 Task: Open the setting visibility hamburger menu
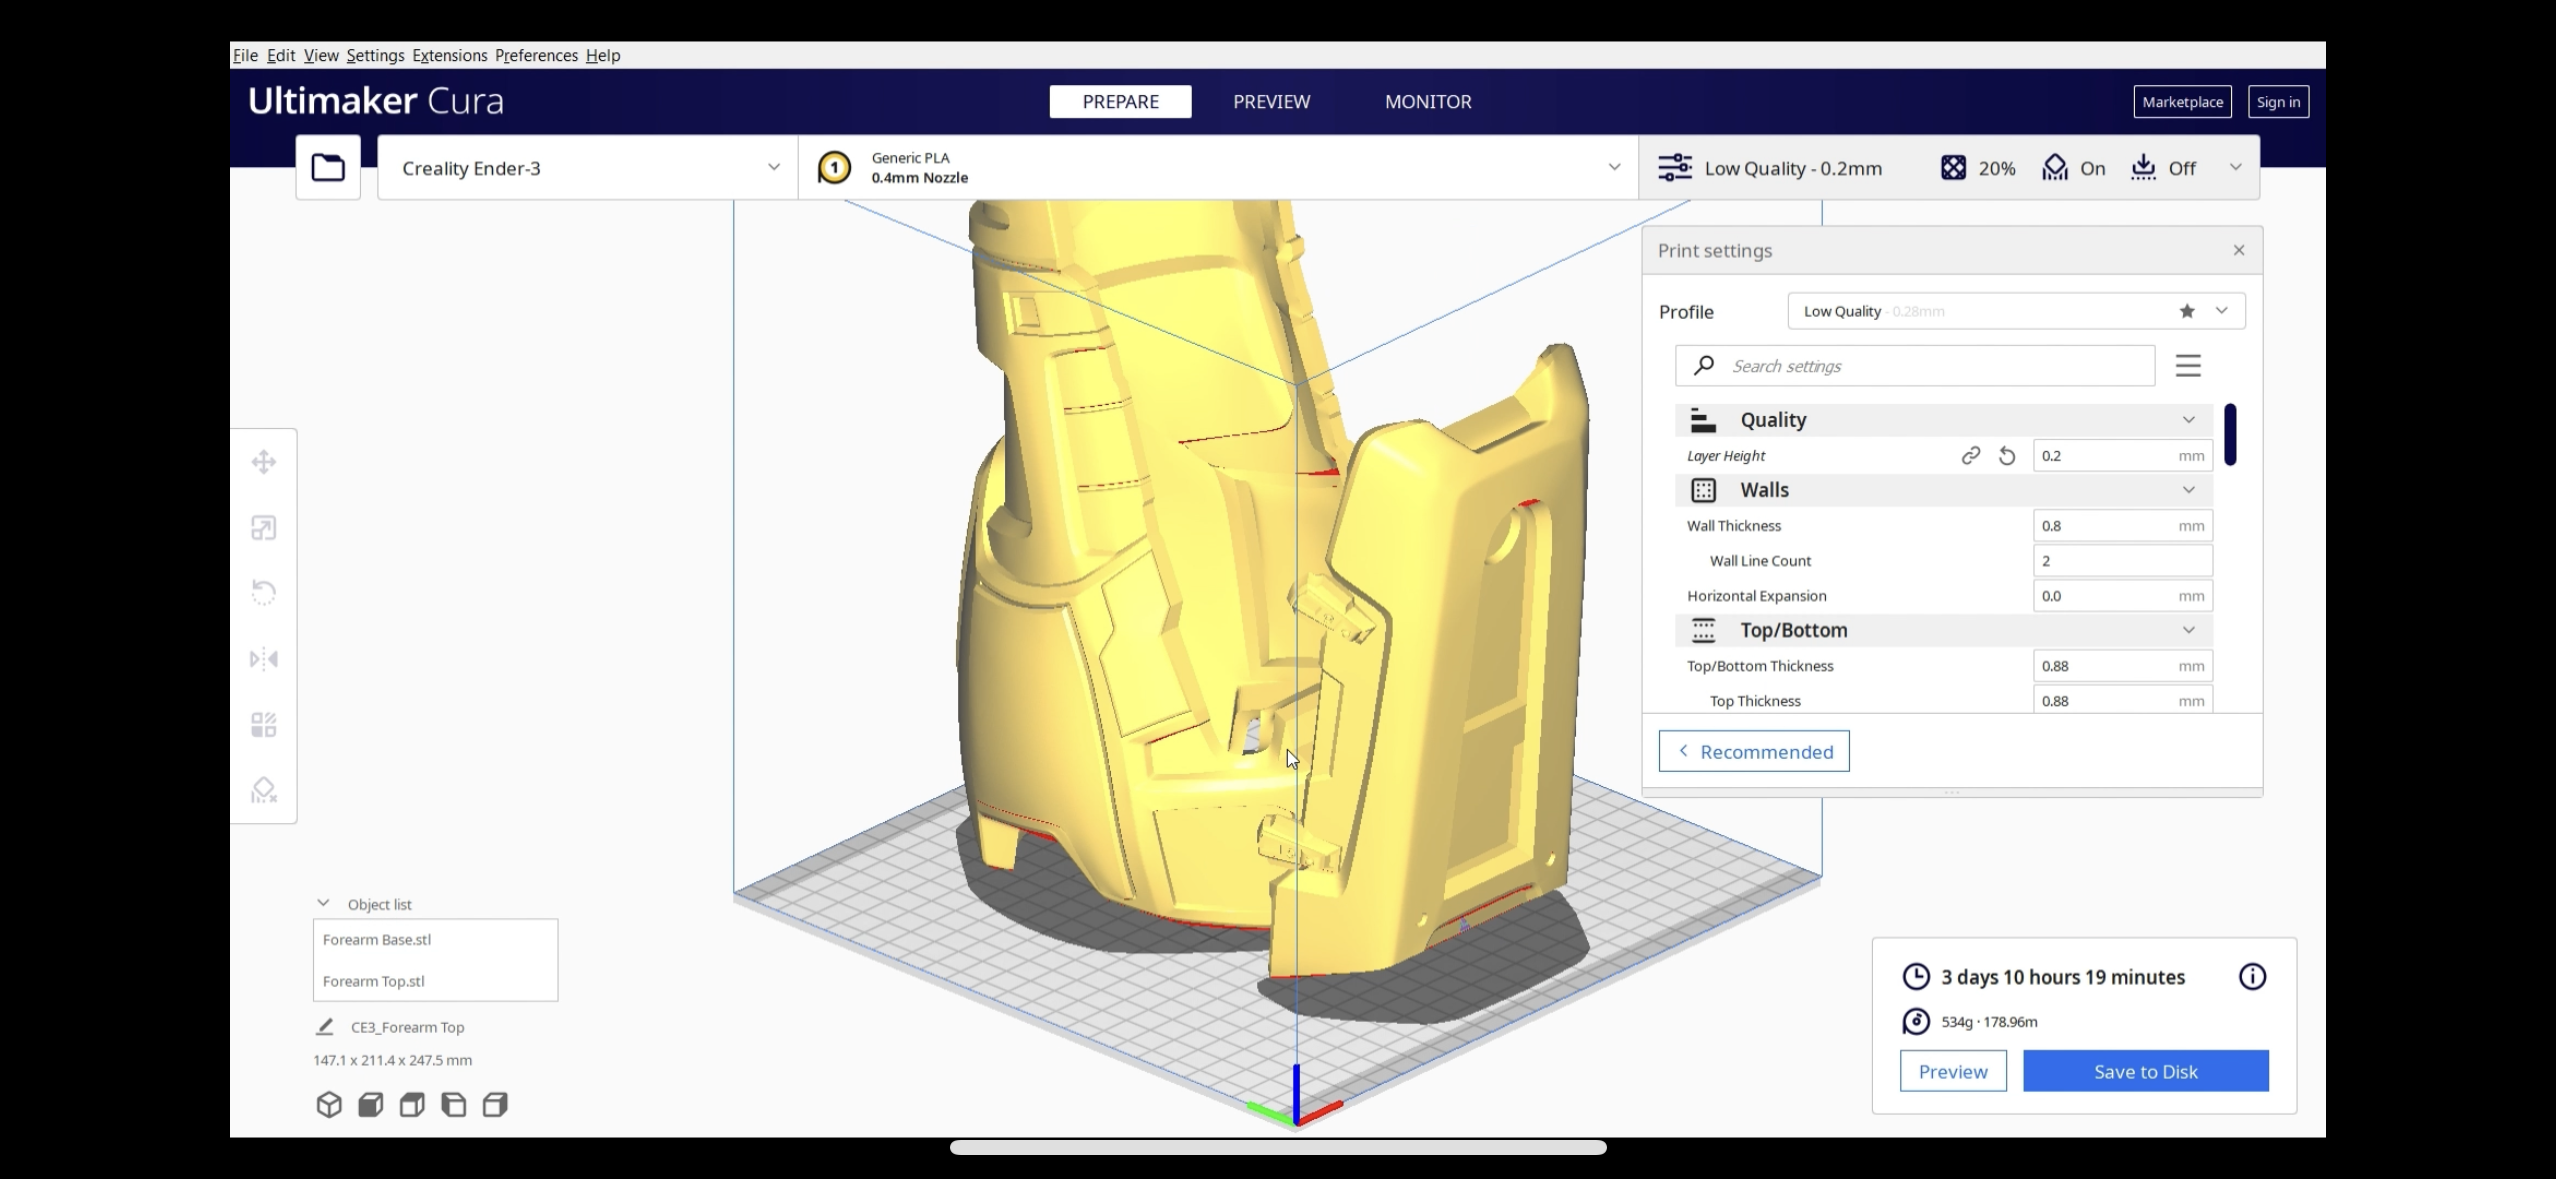2188,366
